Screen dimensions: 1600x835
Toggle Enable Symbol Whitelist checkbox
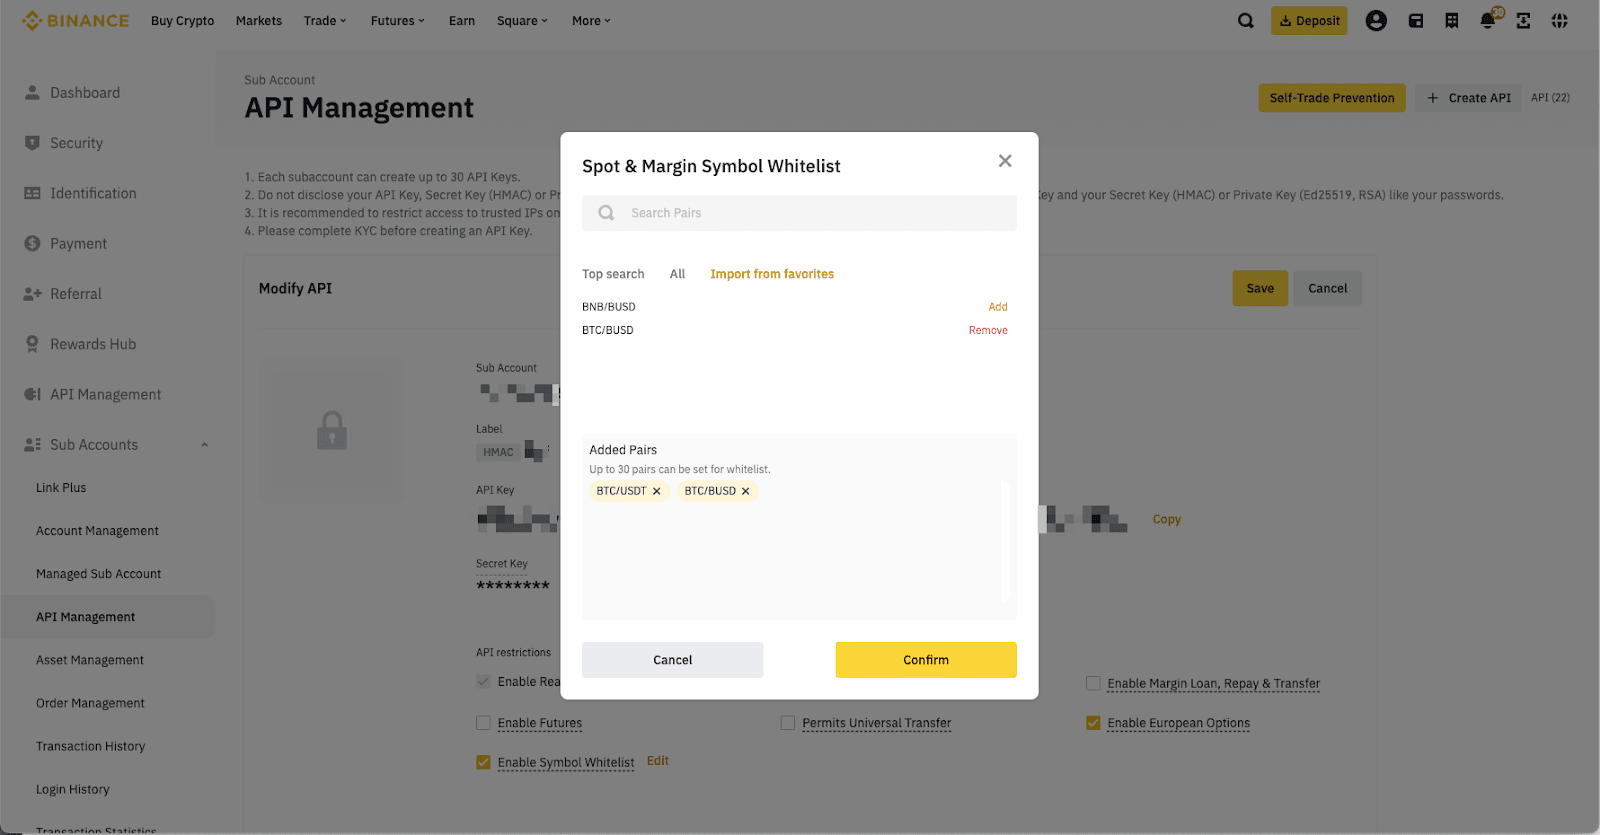484,762
